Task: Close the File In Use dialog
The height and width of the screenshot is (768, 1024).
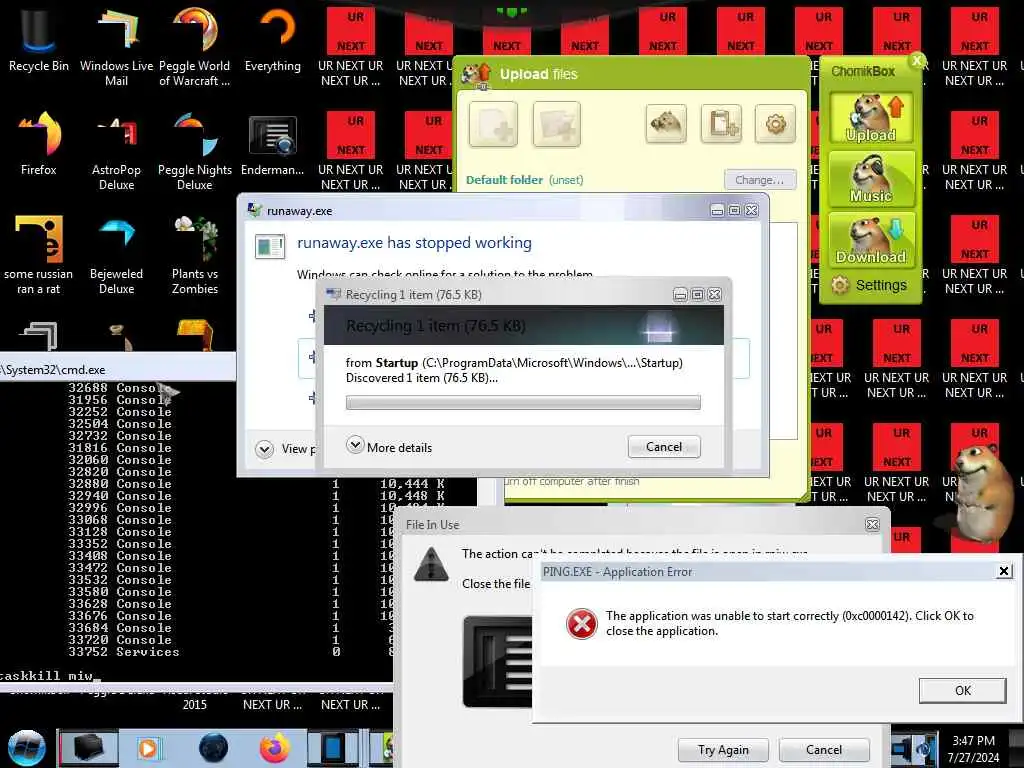Action: [872, 524]
